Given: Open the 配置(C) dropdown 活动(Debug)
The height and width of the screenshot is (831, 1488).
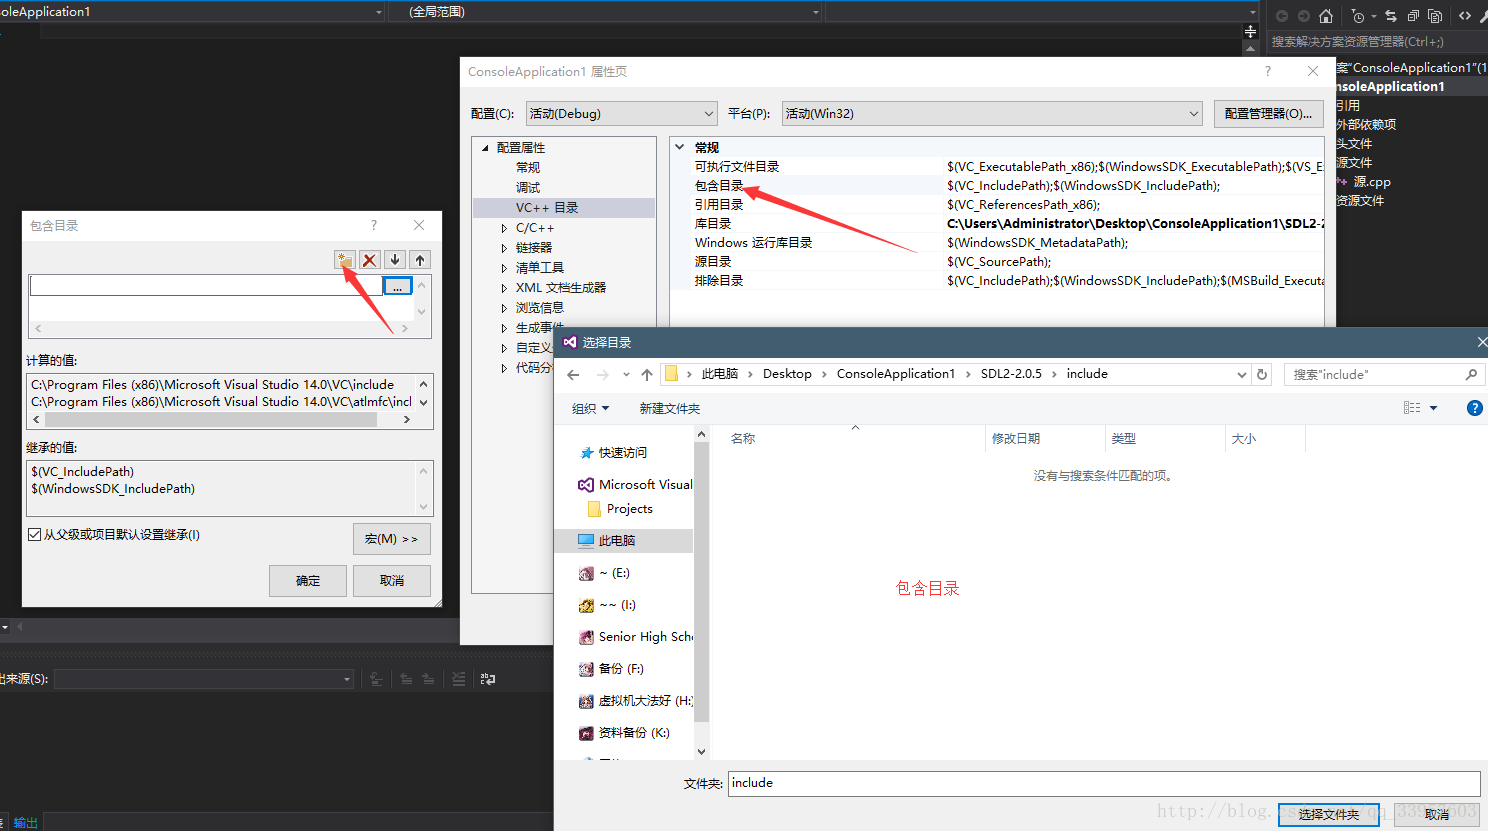Looking at the screenshot, I should (x=622, y=114).
